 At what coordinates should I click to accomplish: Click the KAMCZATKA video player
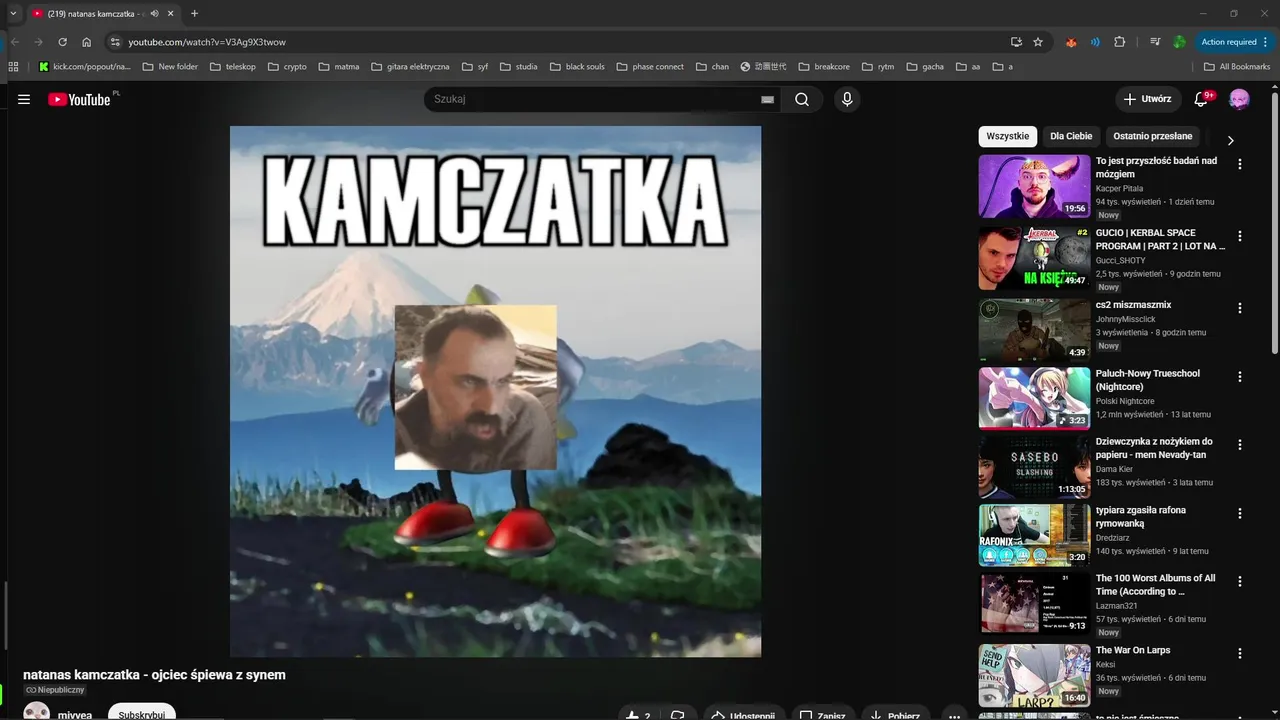[x=495, y=391]
